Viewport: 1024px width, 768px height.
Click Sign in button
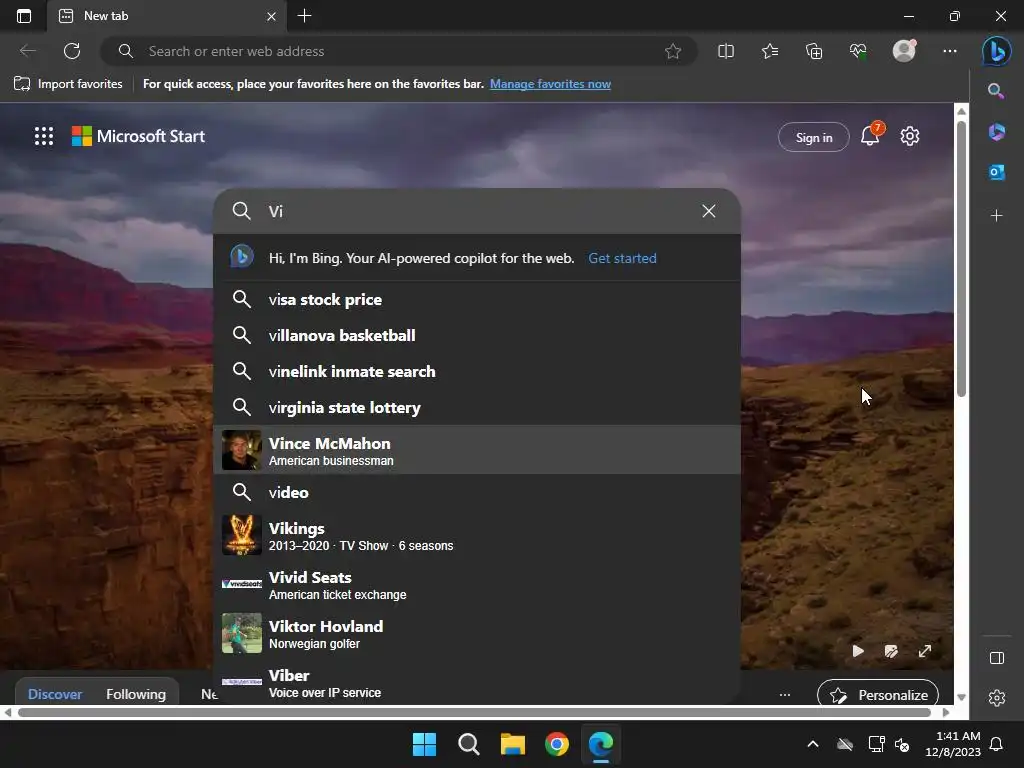[814, 137]
